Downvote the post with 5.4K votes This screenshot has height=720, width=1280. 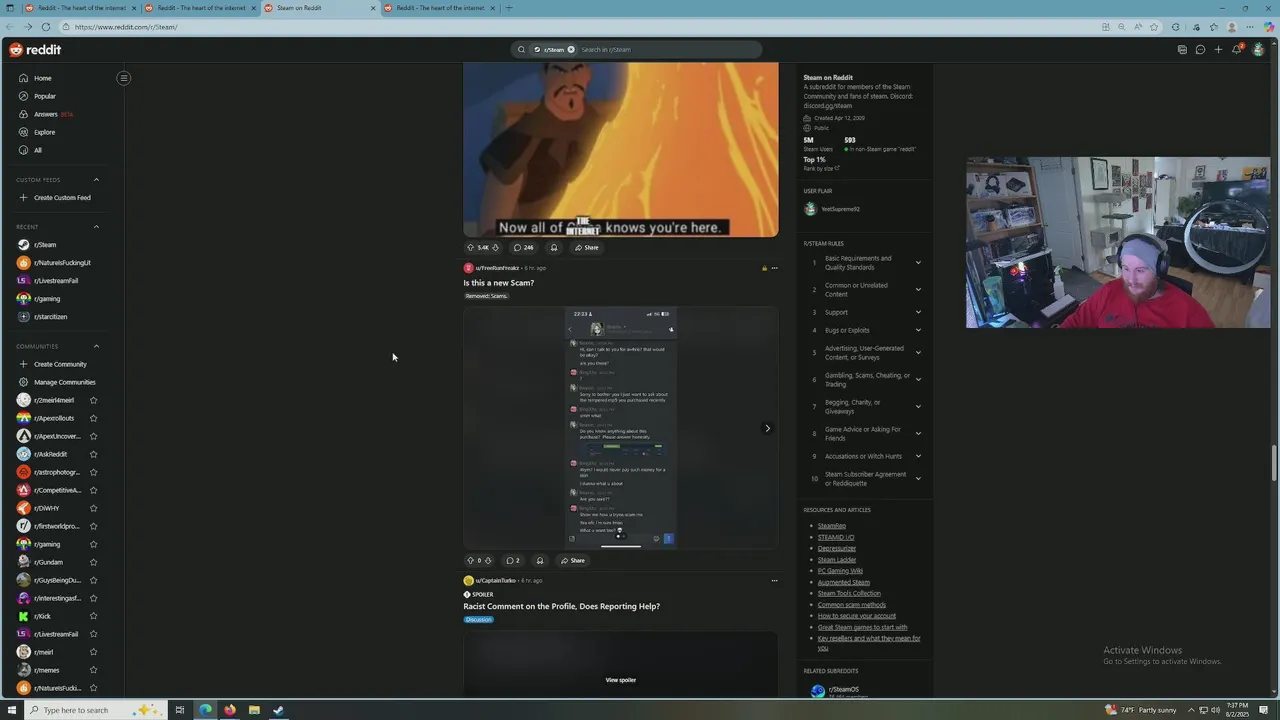495,247
